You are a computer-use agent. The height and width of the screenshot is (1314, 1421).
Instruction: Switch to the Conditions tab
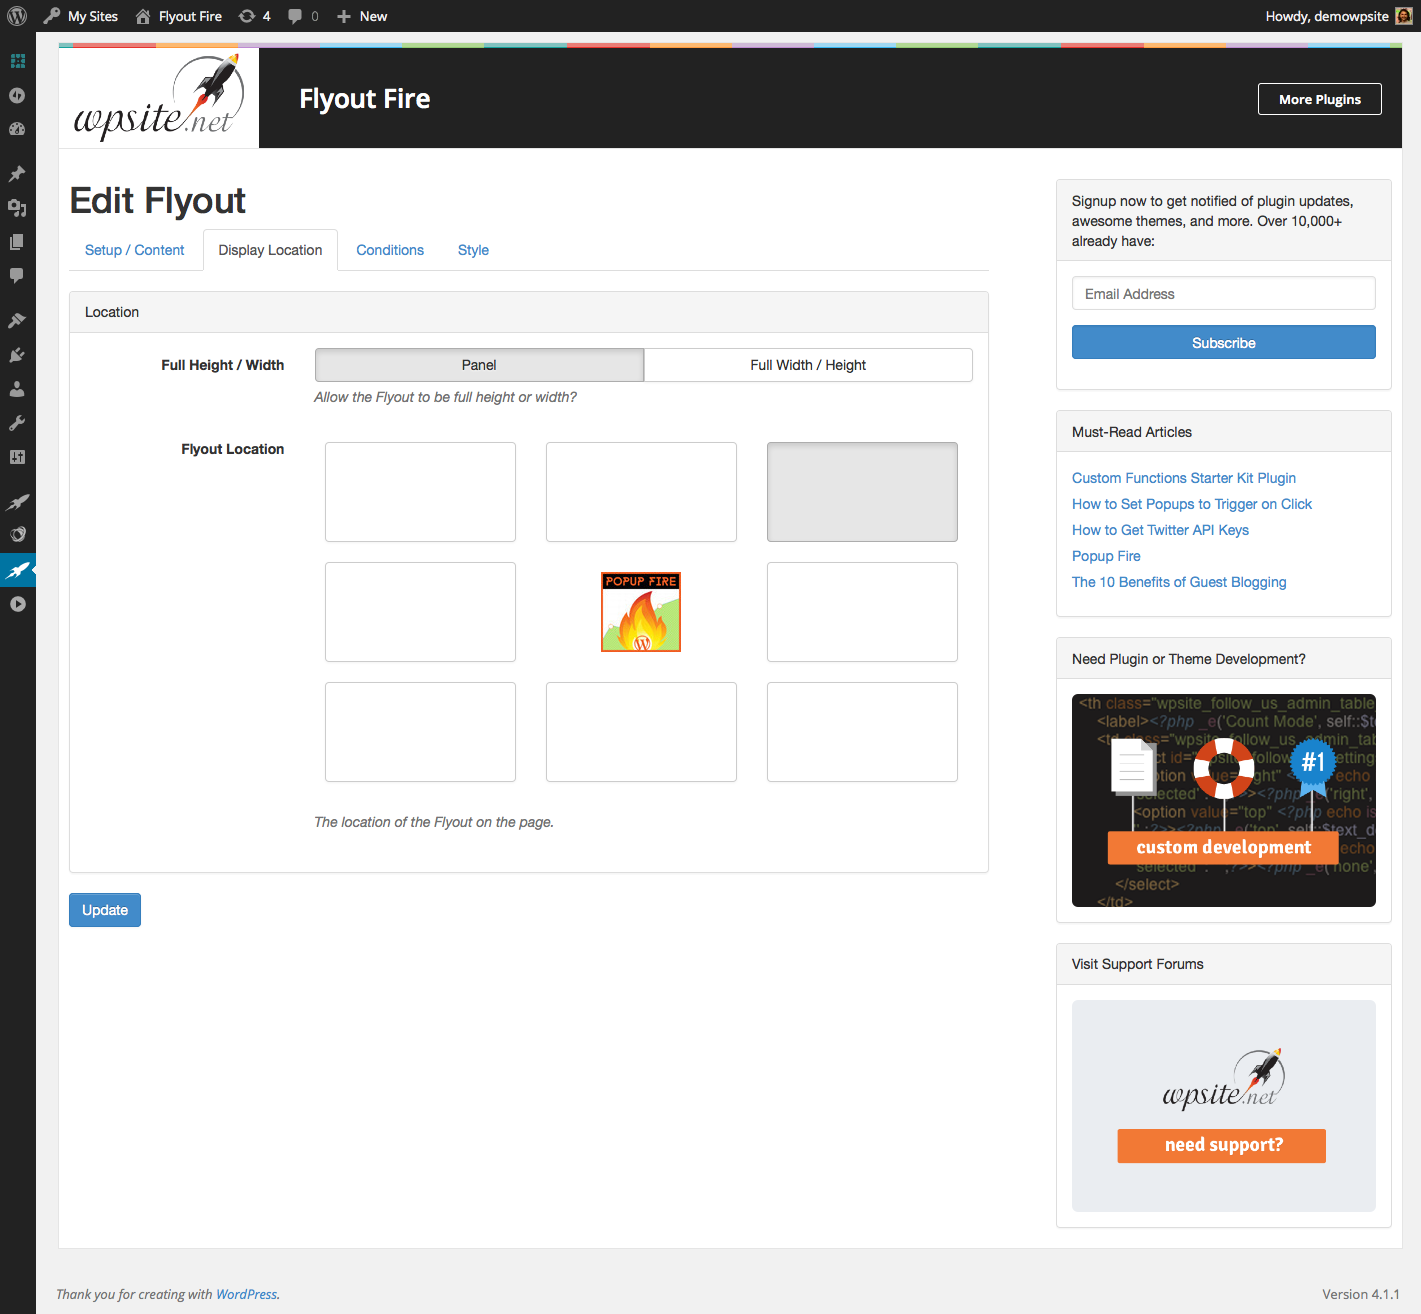(390, 250)
